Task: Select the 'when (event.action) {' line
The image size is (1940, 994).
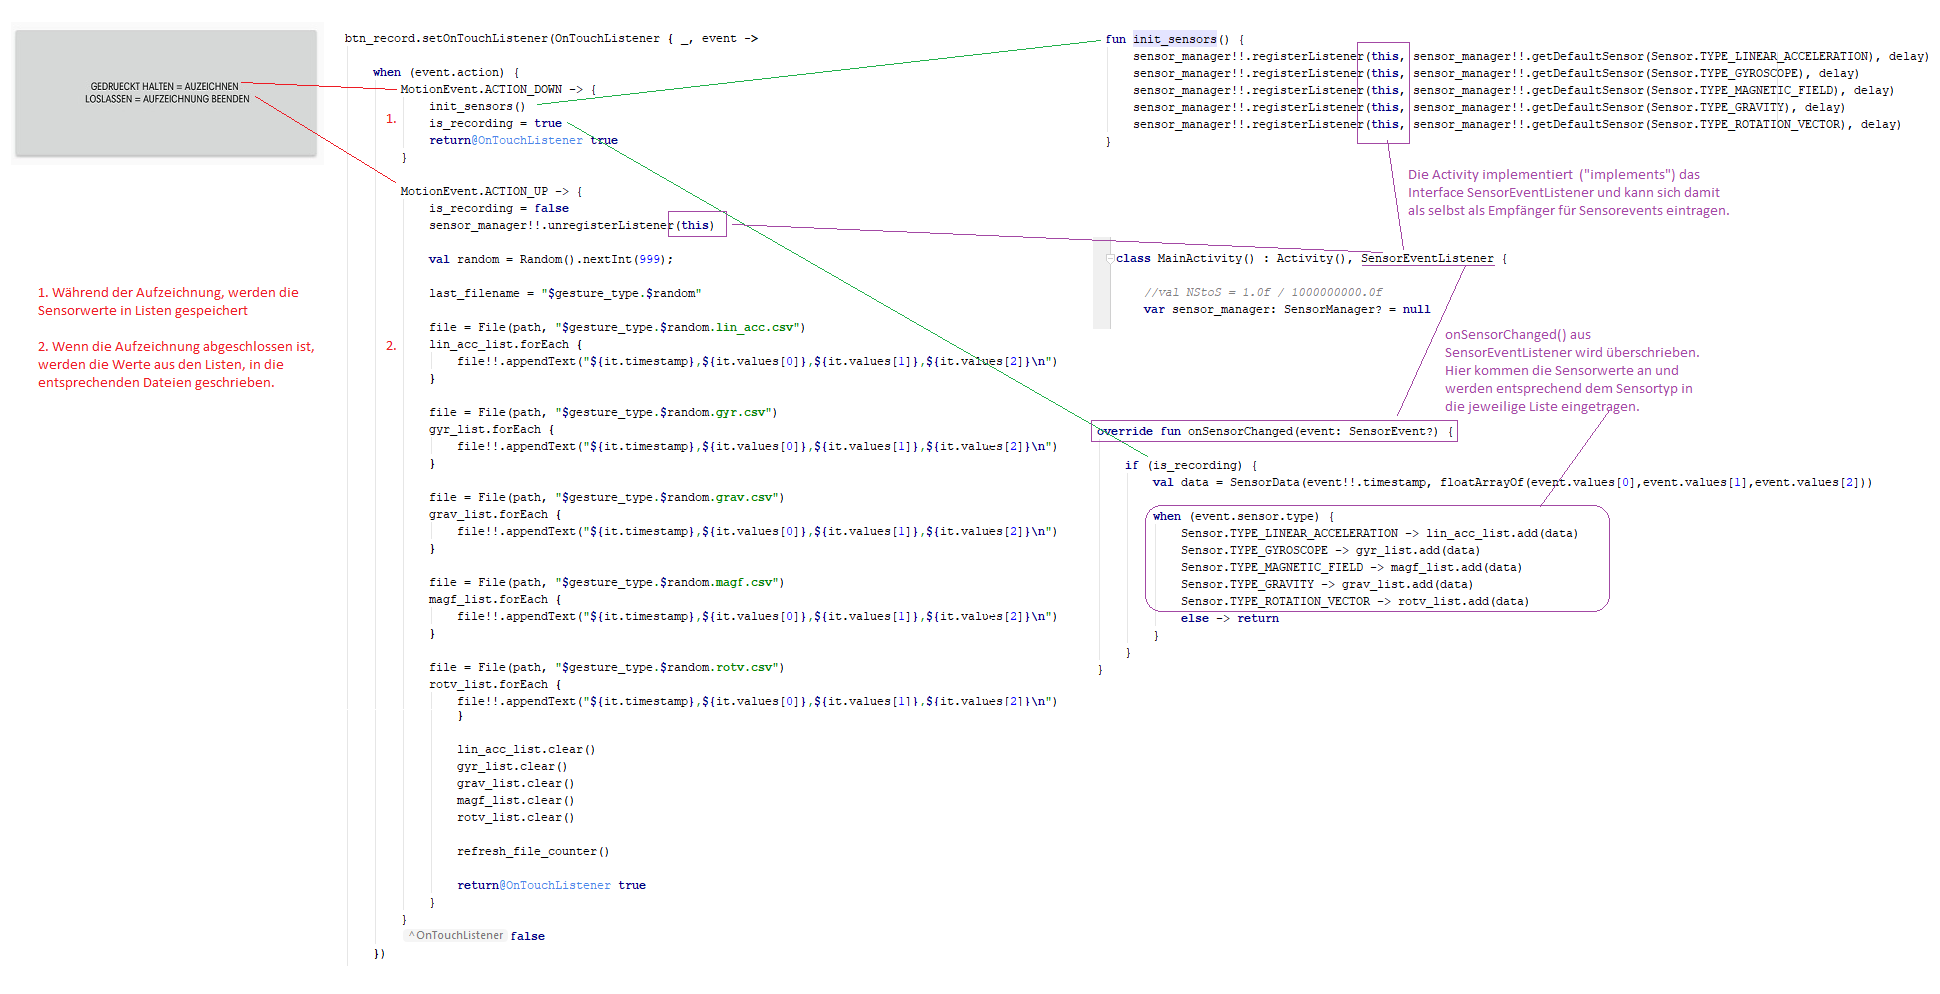Action: (x=446, y=73)
